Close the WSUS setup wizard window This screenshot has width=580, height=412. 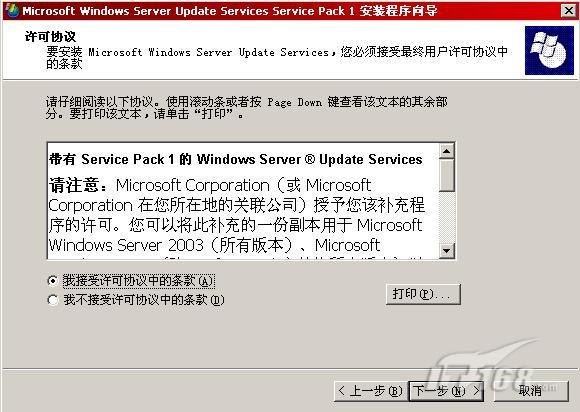tap(568, 10)
